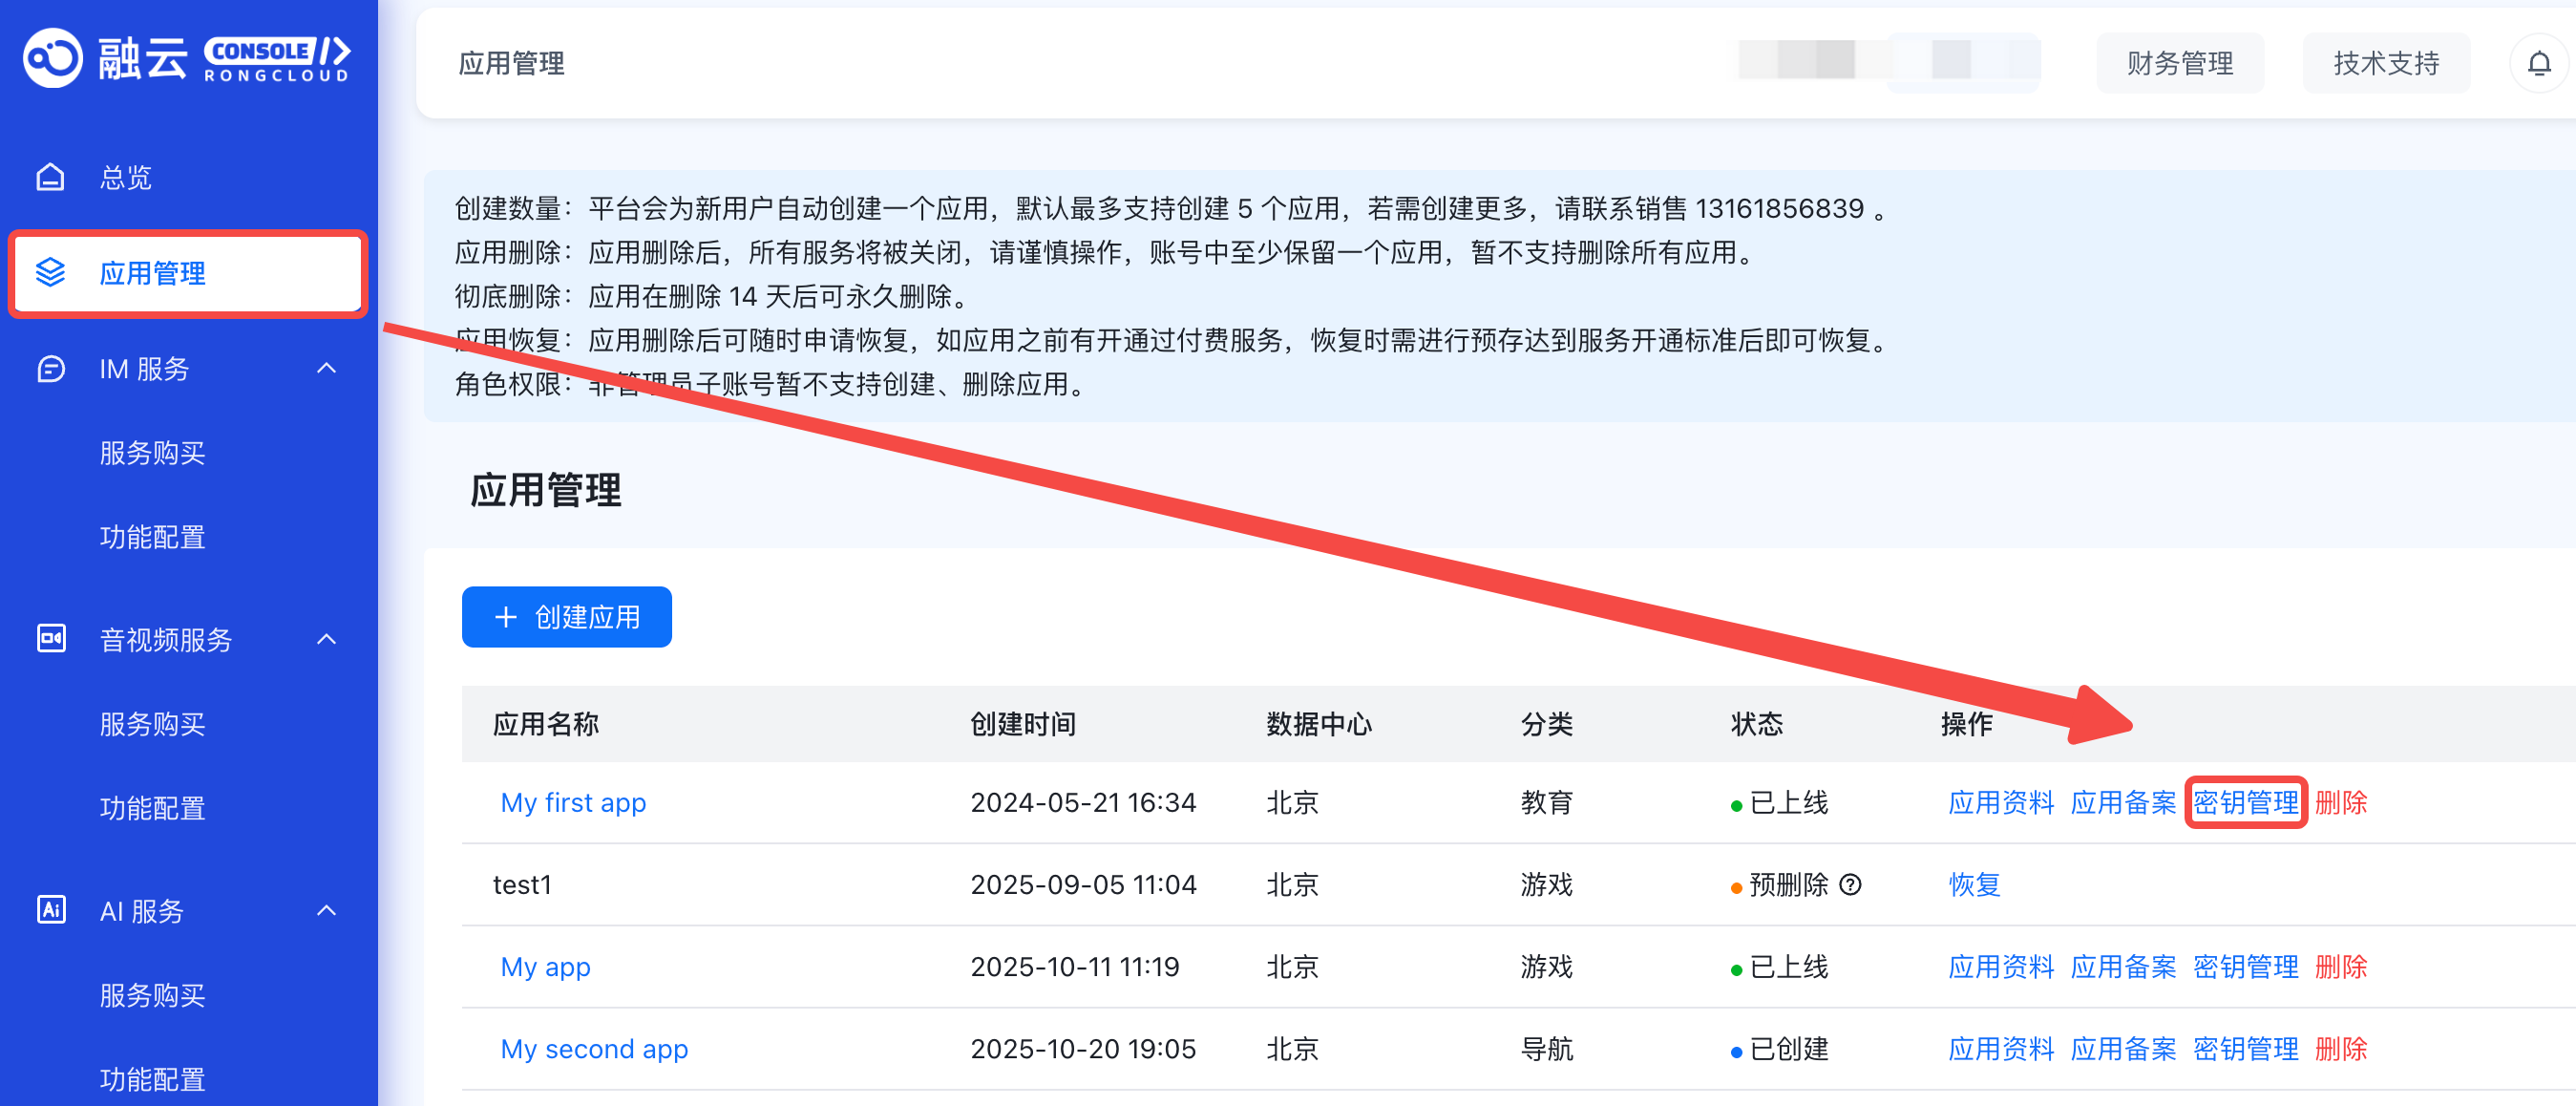Collapse the 音视频服务 menu section
Image resolution: width=2576 pixels, height=1106 pixels.
(x=326, y=639)
